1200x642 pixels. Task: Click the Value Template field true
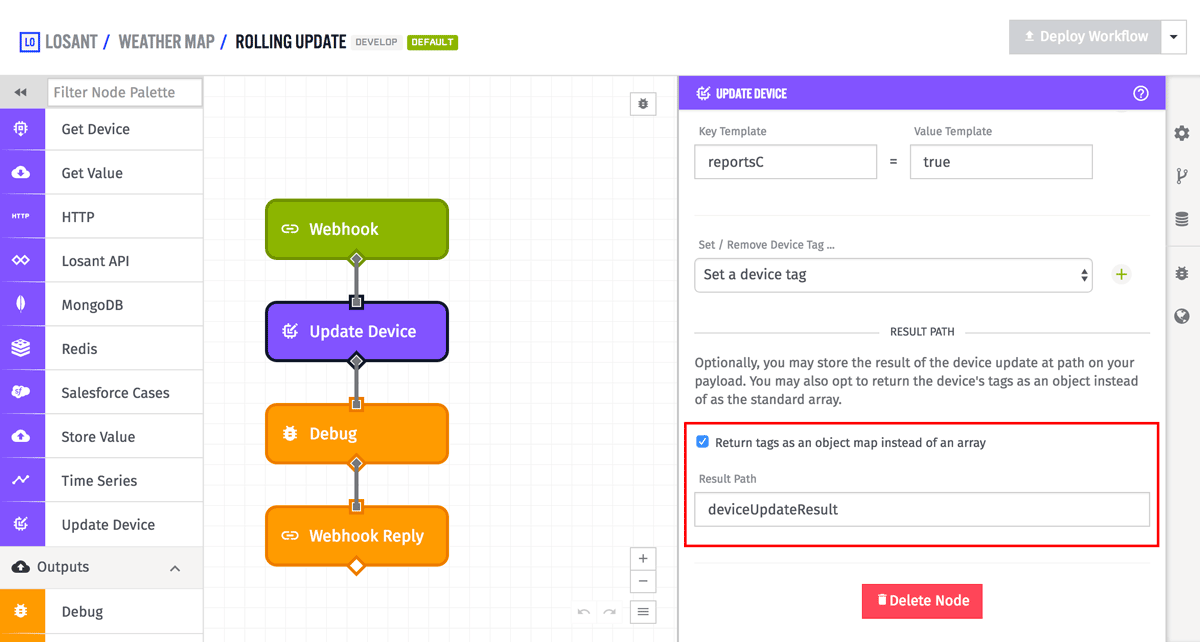pyautogui.click(x=1001, y=162)
